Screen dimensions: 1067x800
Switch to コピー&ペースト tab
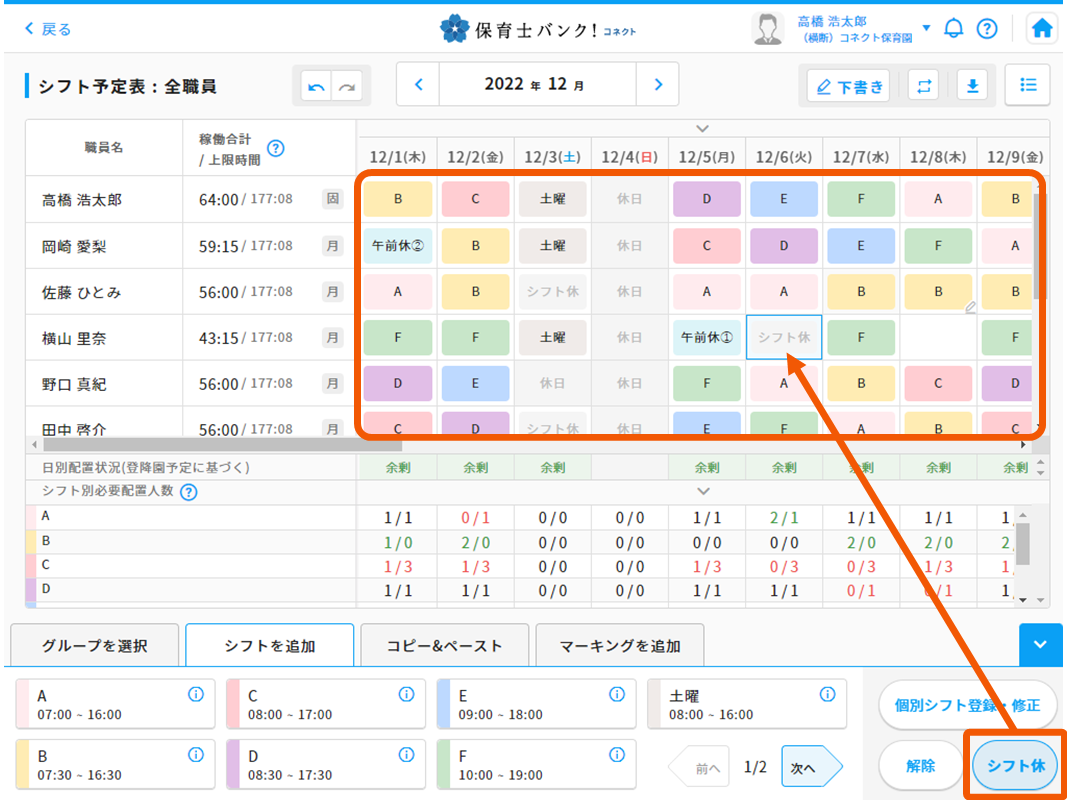tap(444, 646)
